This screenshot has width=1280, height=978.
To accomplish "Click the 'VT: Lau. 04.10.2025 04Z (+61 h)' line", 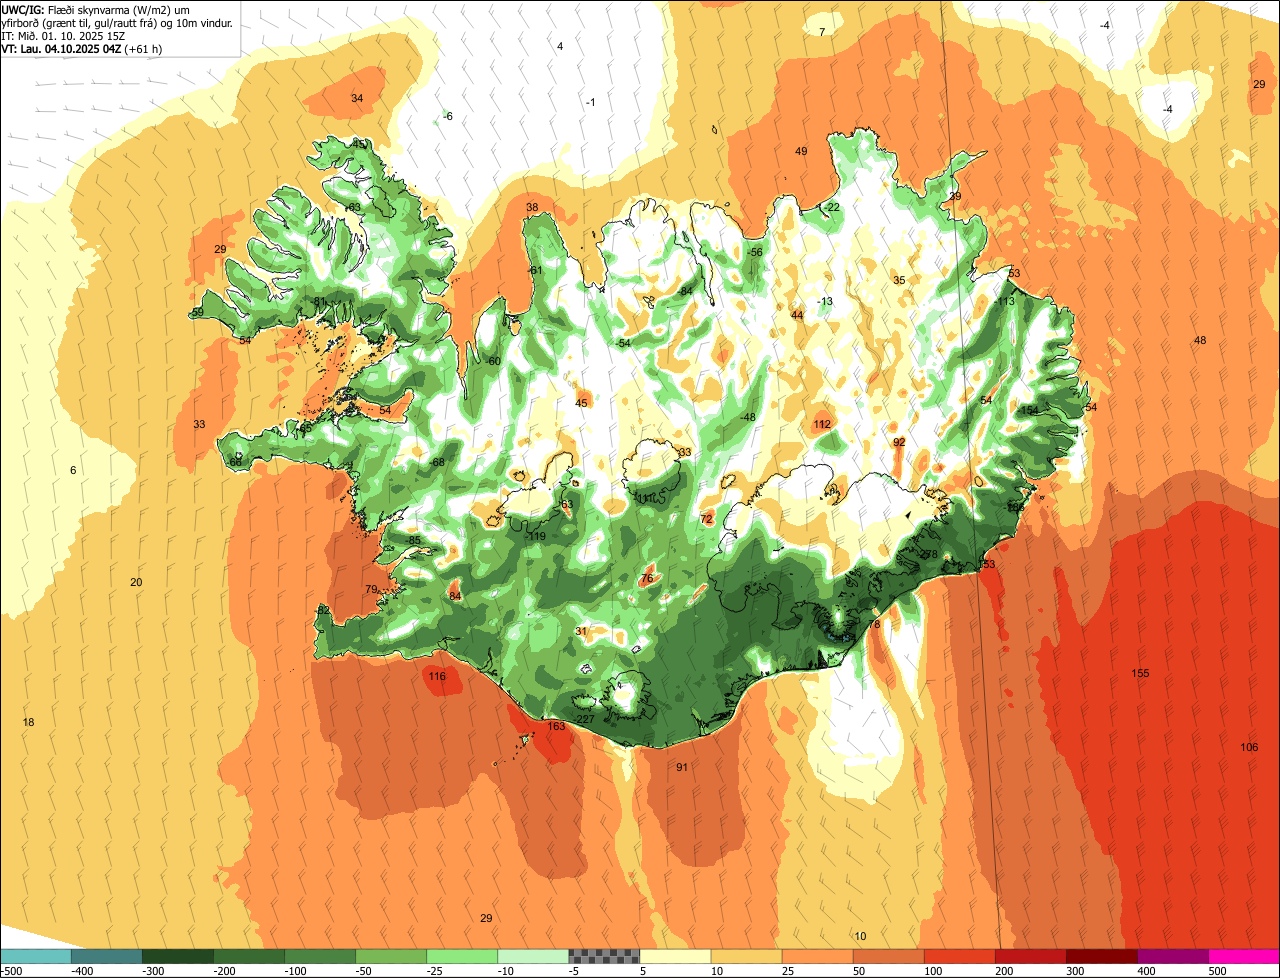I will click(x=82, y=48).
